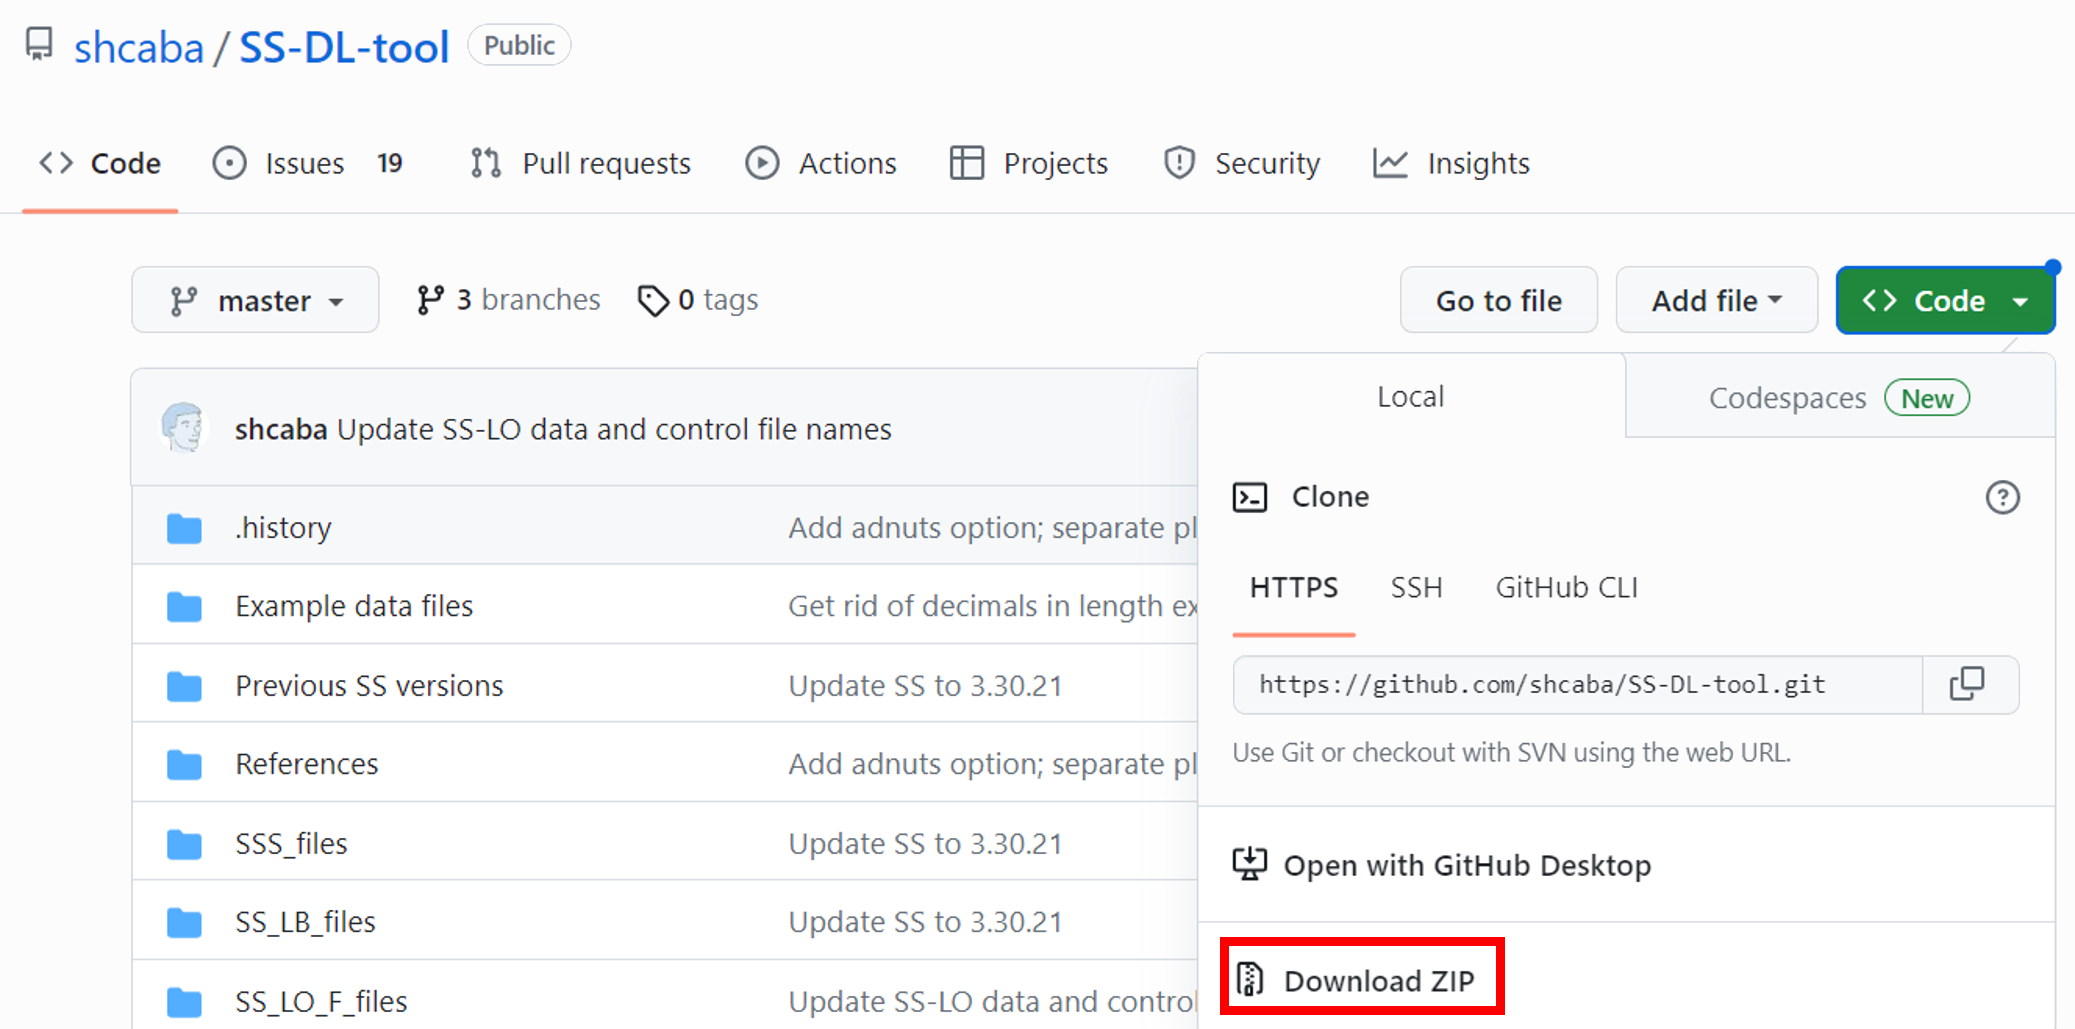Image resolution: width=2075 pixels, height=1029 pixels.
Task: Open the Security tab
Action: coord(1242,163)
